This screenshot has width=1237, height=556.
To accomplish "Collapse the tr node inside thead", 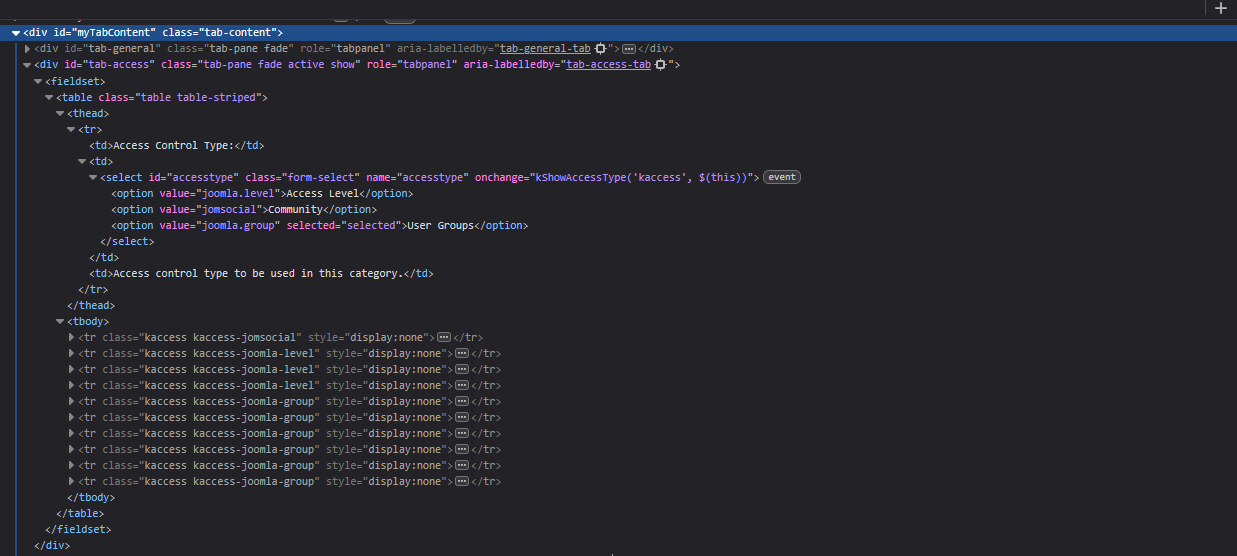I will click(x=71, y=129).
